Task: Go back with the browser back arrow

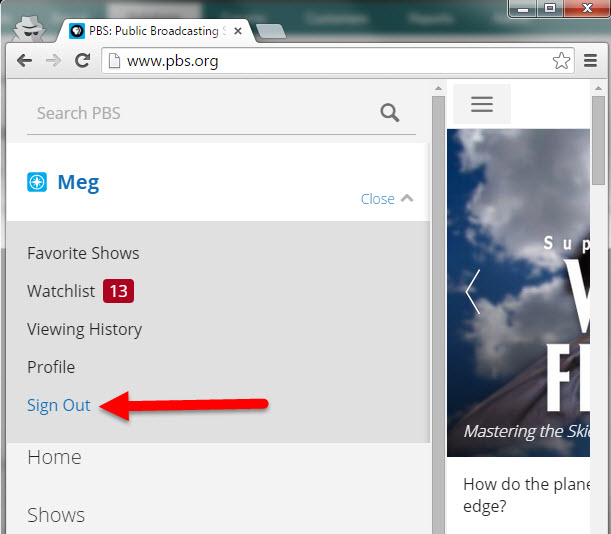Action: tap(25, 60)
